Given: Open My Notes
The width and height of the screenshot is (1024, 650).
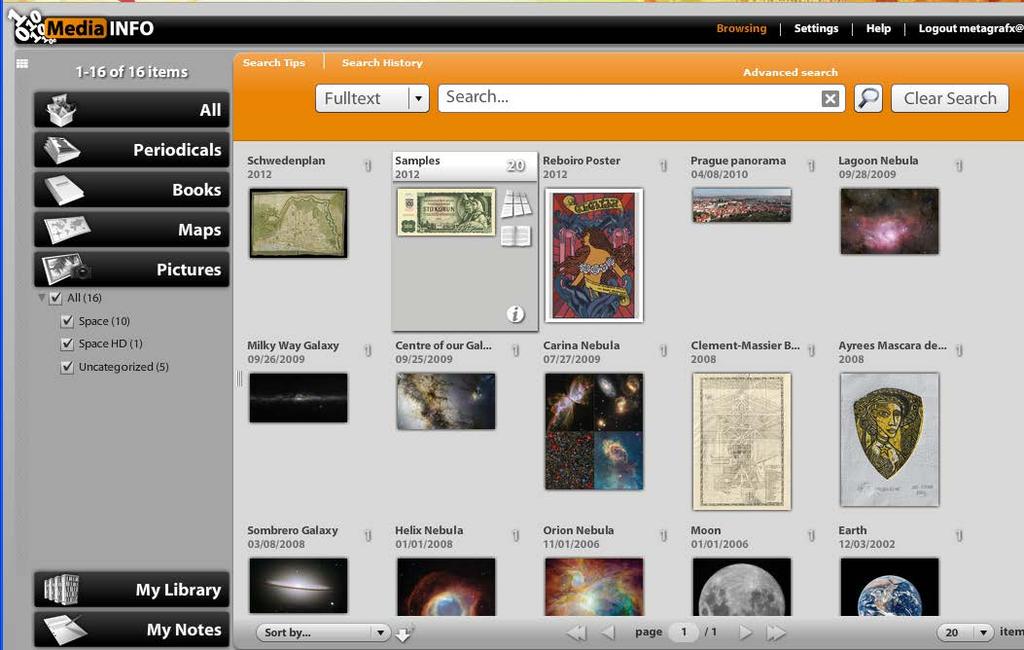Looking at the screenshot, I should click(132, 629).
